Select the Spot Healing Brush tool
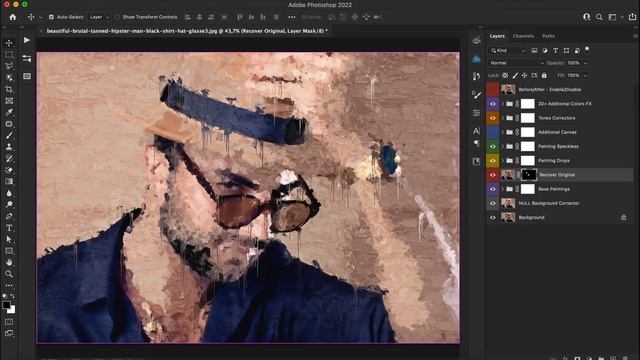Viewport: 640px width, 360px height. (x=9, y=124)
